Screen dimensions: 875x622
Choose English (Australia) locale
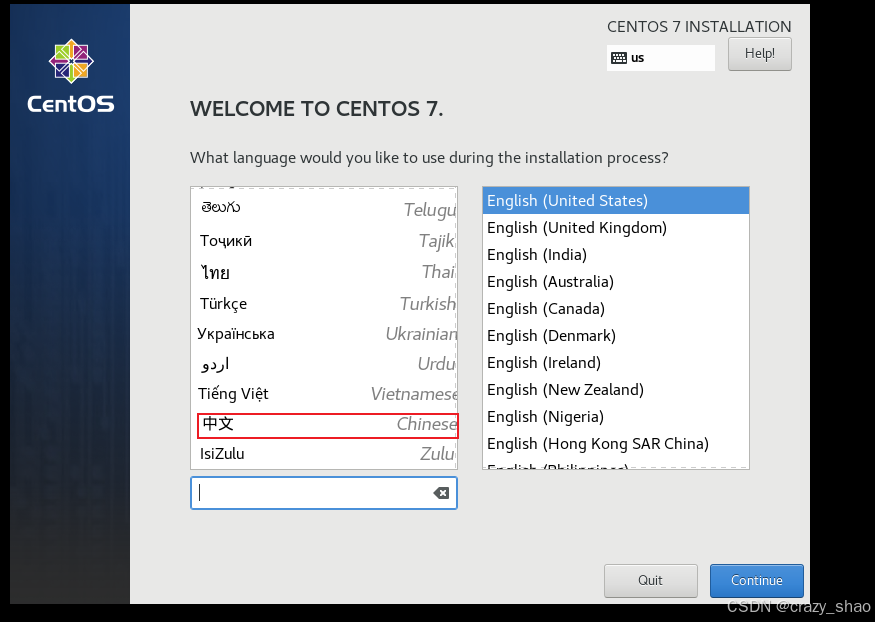[x=616, y=282]
